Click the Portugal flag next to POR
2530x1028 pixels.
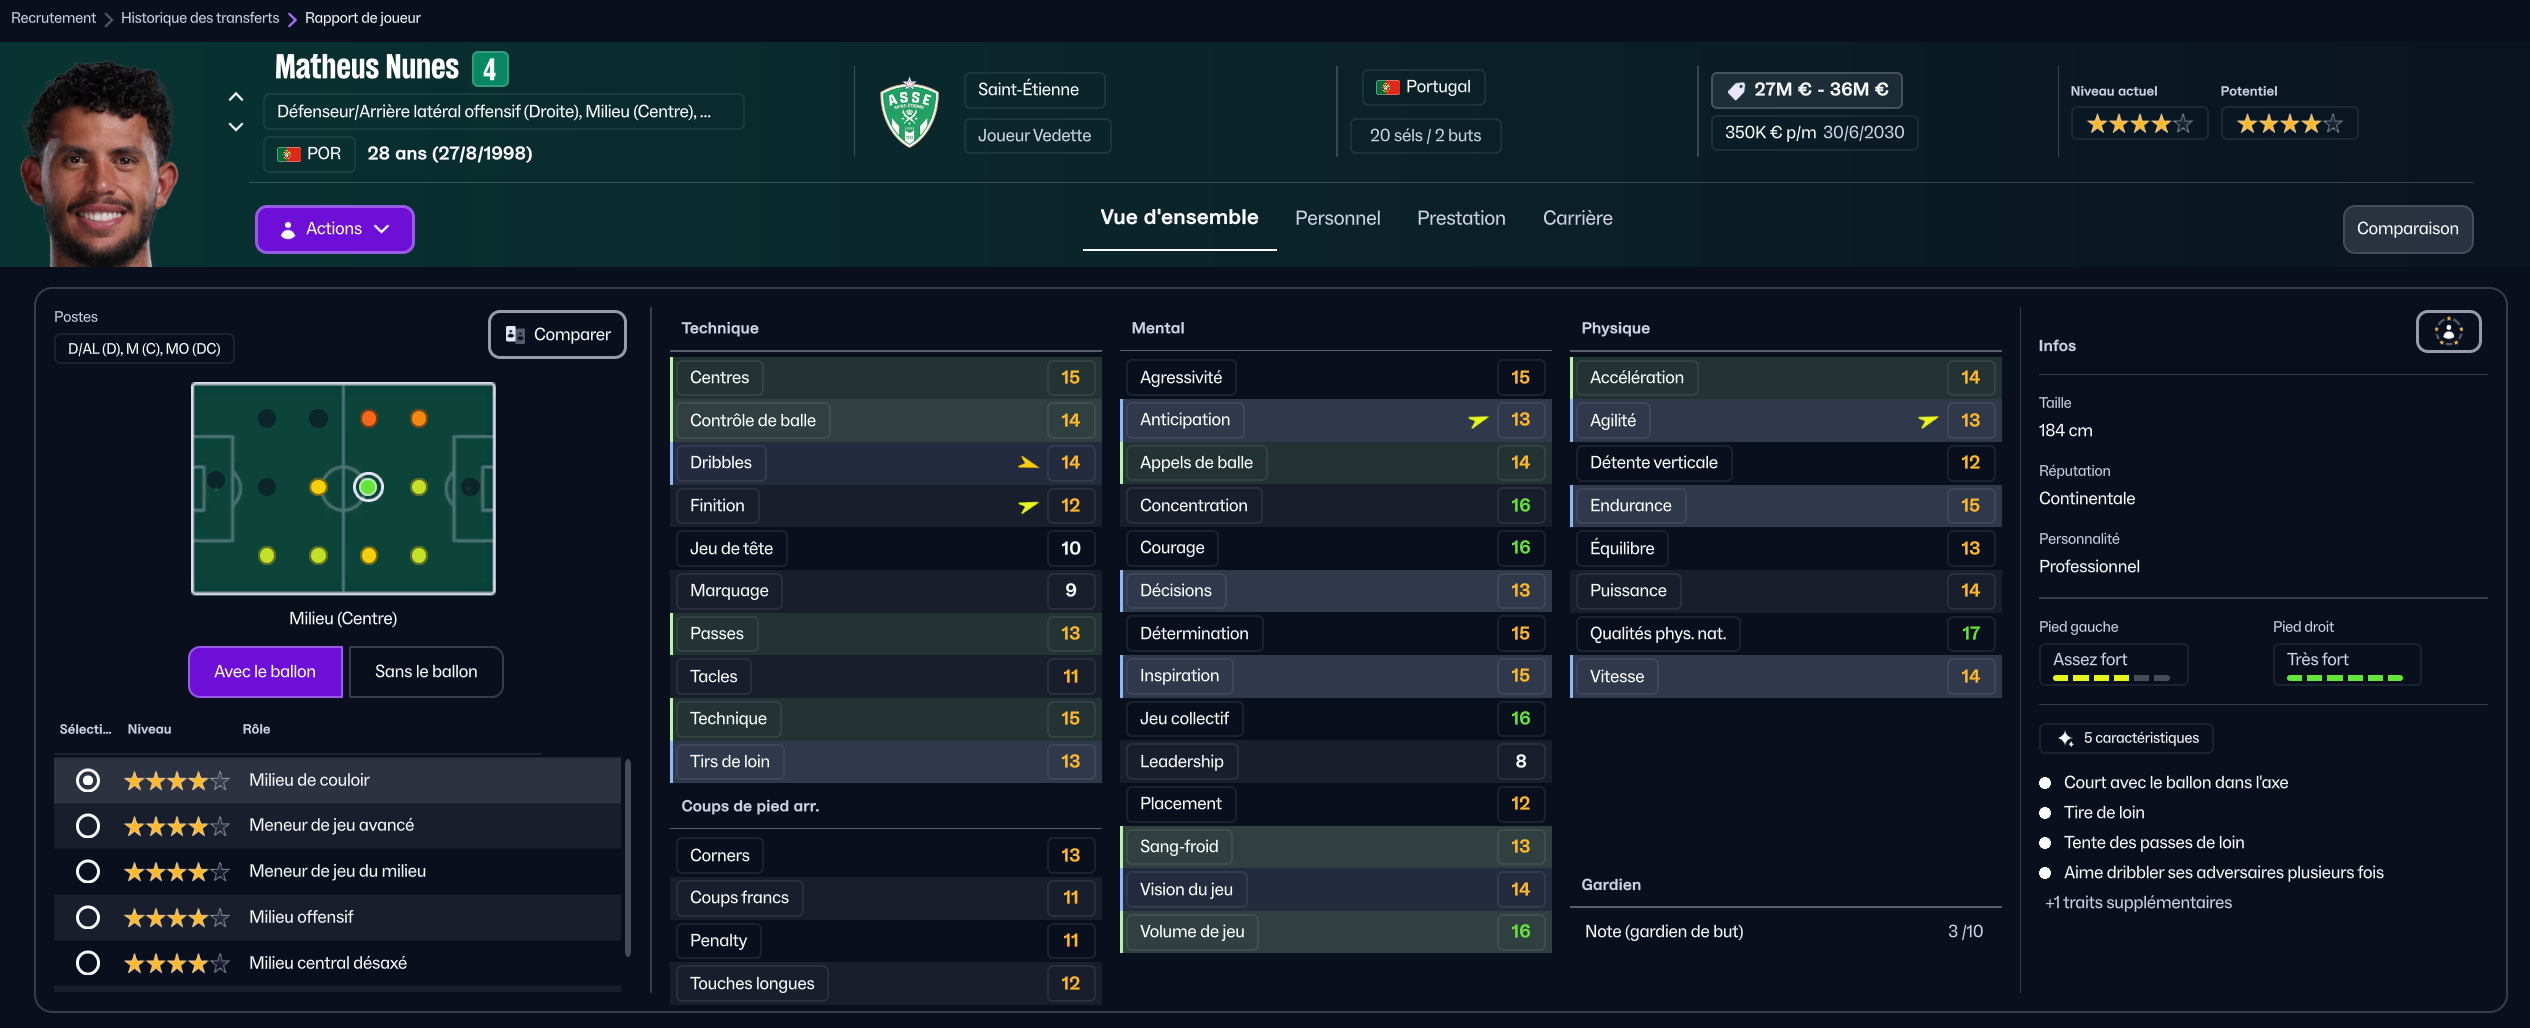pyautogui.click(x=289, y=154)
